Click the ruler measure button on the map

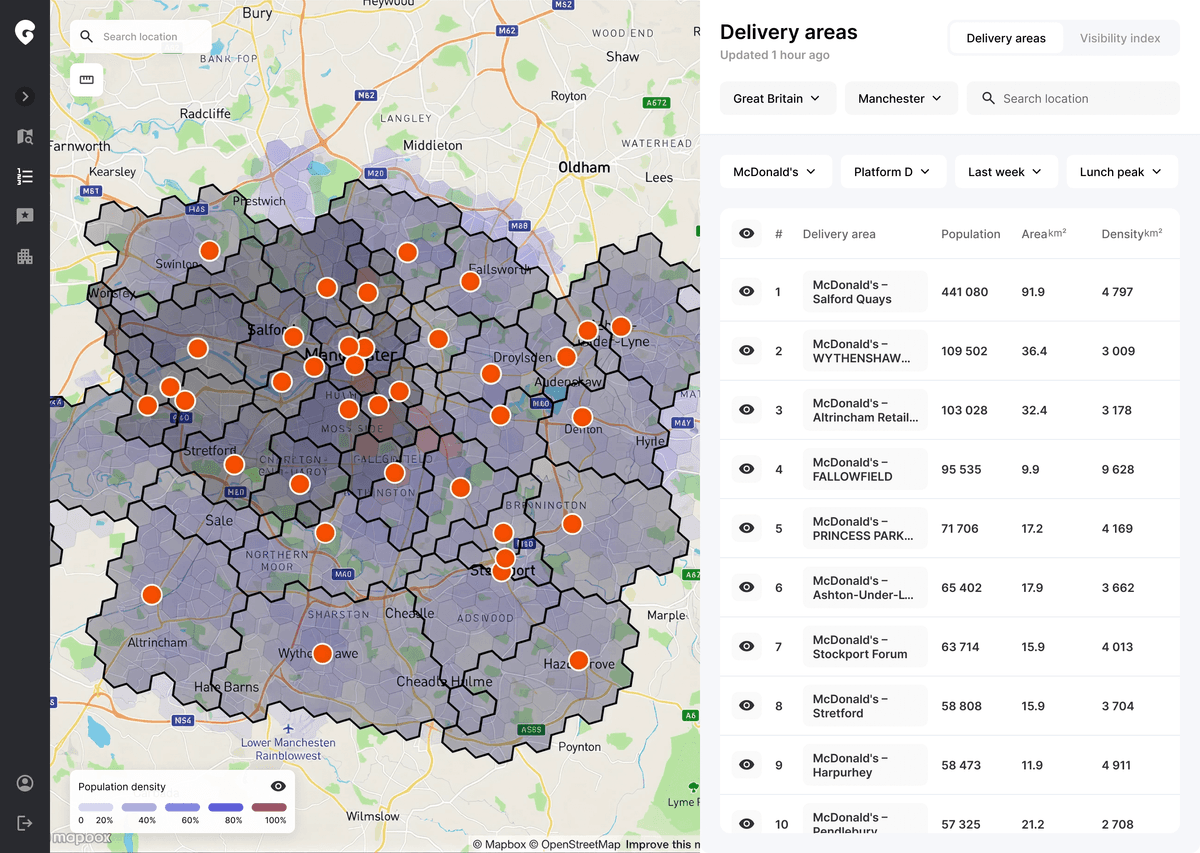(x=86, y=80)
